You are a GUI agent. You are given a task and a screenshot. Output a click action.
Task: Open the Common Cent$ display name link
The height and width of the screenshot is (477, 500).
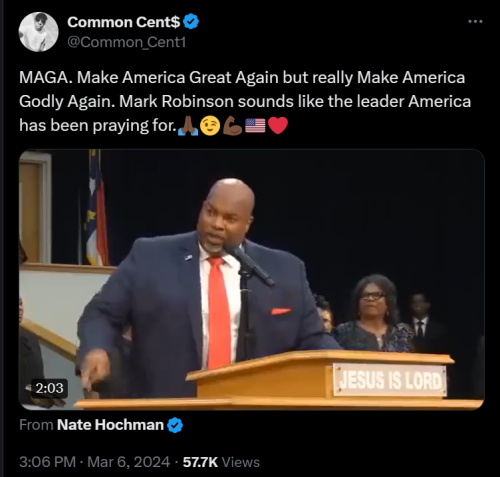[124, 22]
